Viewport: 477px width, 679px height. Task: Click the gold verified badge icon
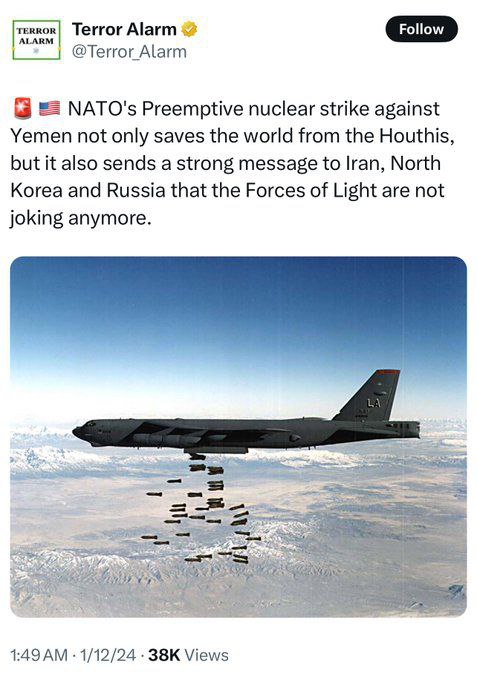[x=189, y=29]
